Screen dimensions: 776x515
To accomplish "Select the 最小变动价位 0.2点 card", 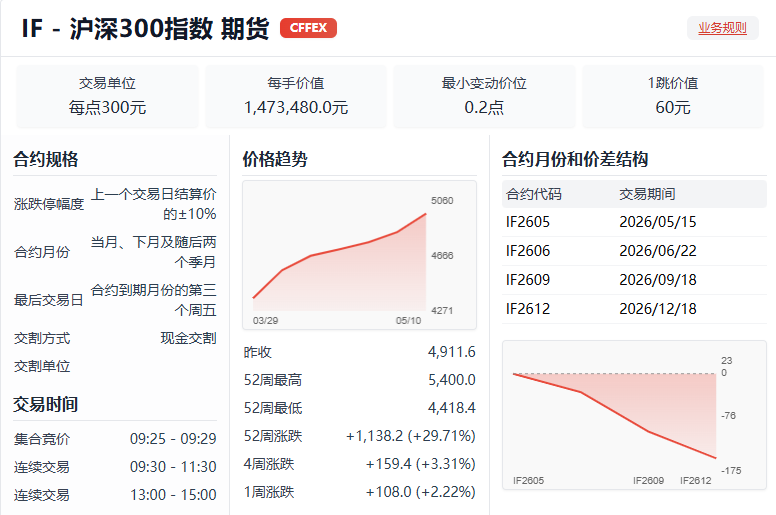I will 484,96.
